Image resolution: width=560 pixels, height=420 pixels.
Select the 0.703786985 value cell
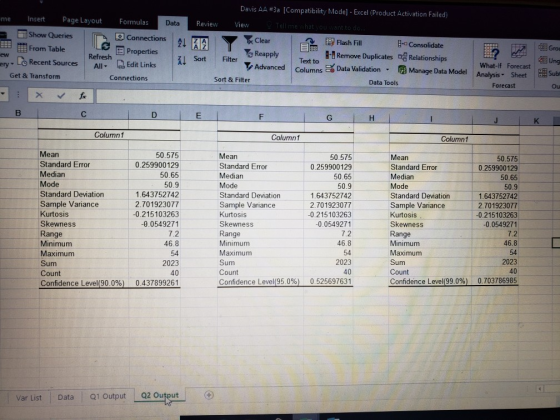coord(495,281)
